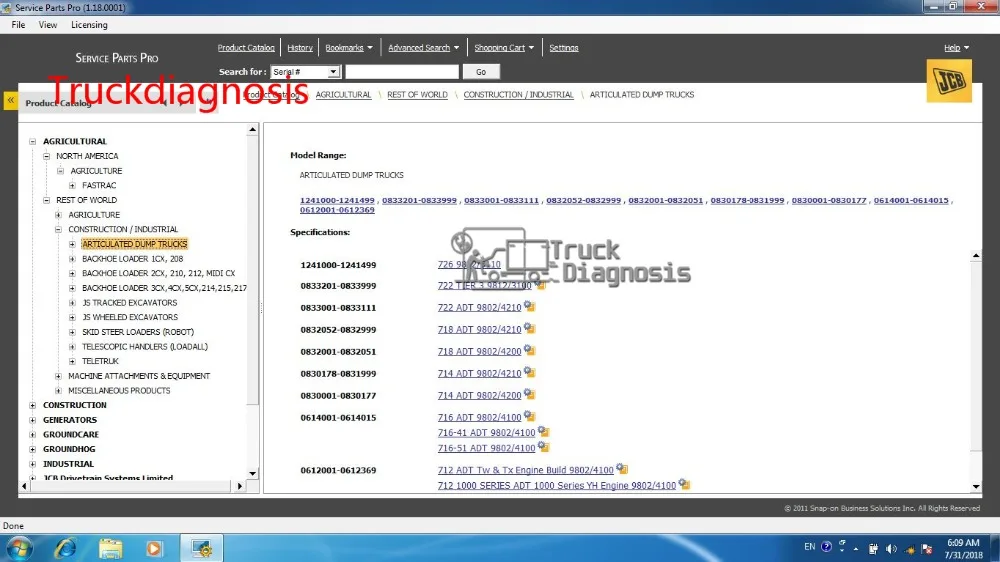Select TELESCOPIC HANDLERS (LOADALL) in the tree
The image size is (1000, 562).
coord(145,347)
